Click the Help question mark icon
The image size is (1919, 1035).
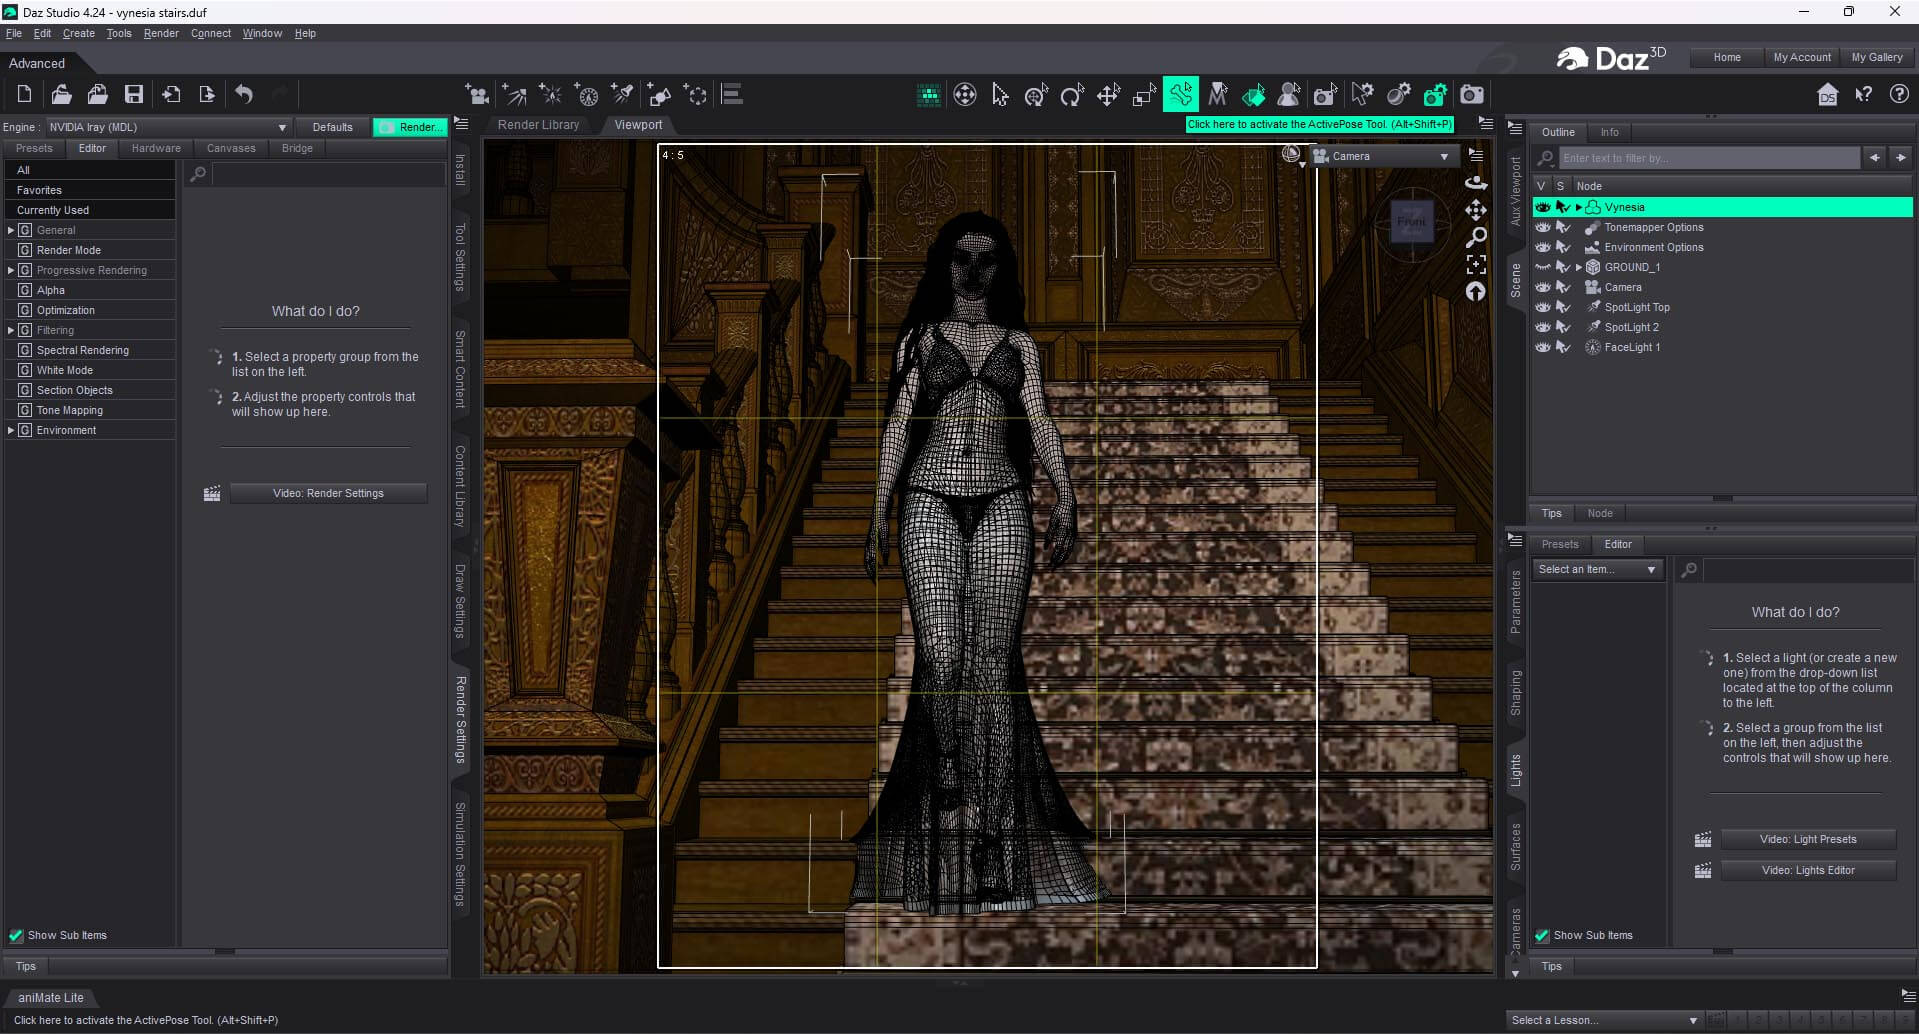click(1899, 95)
